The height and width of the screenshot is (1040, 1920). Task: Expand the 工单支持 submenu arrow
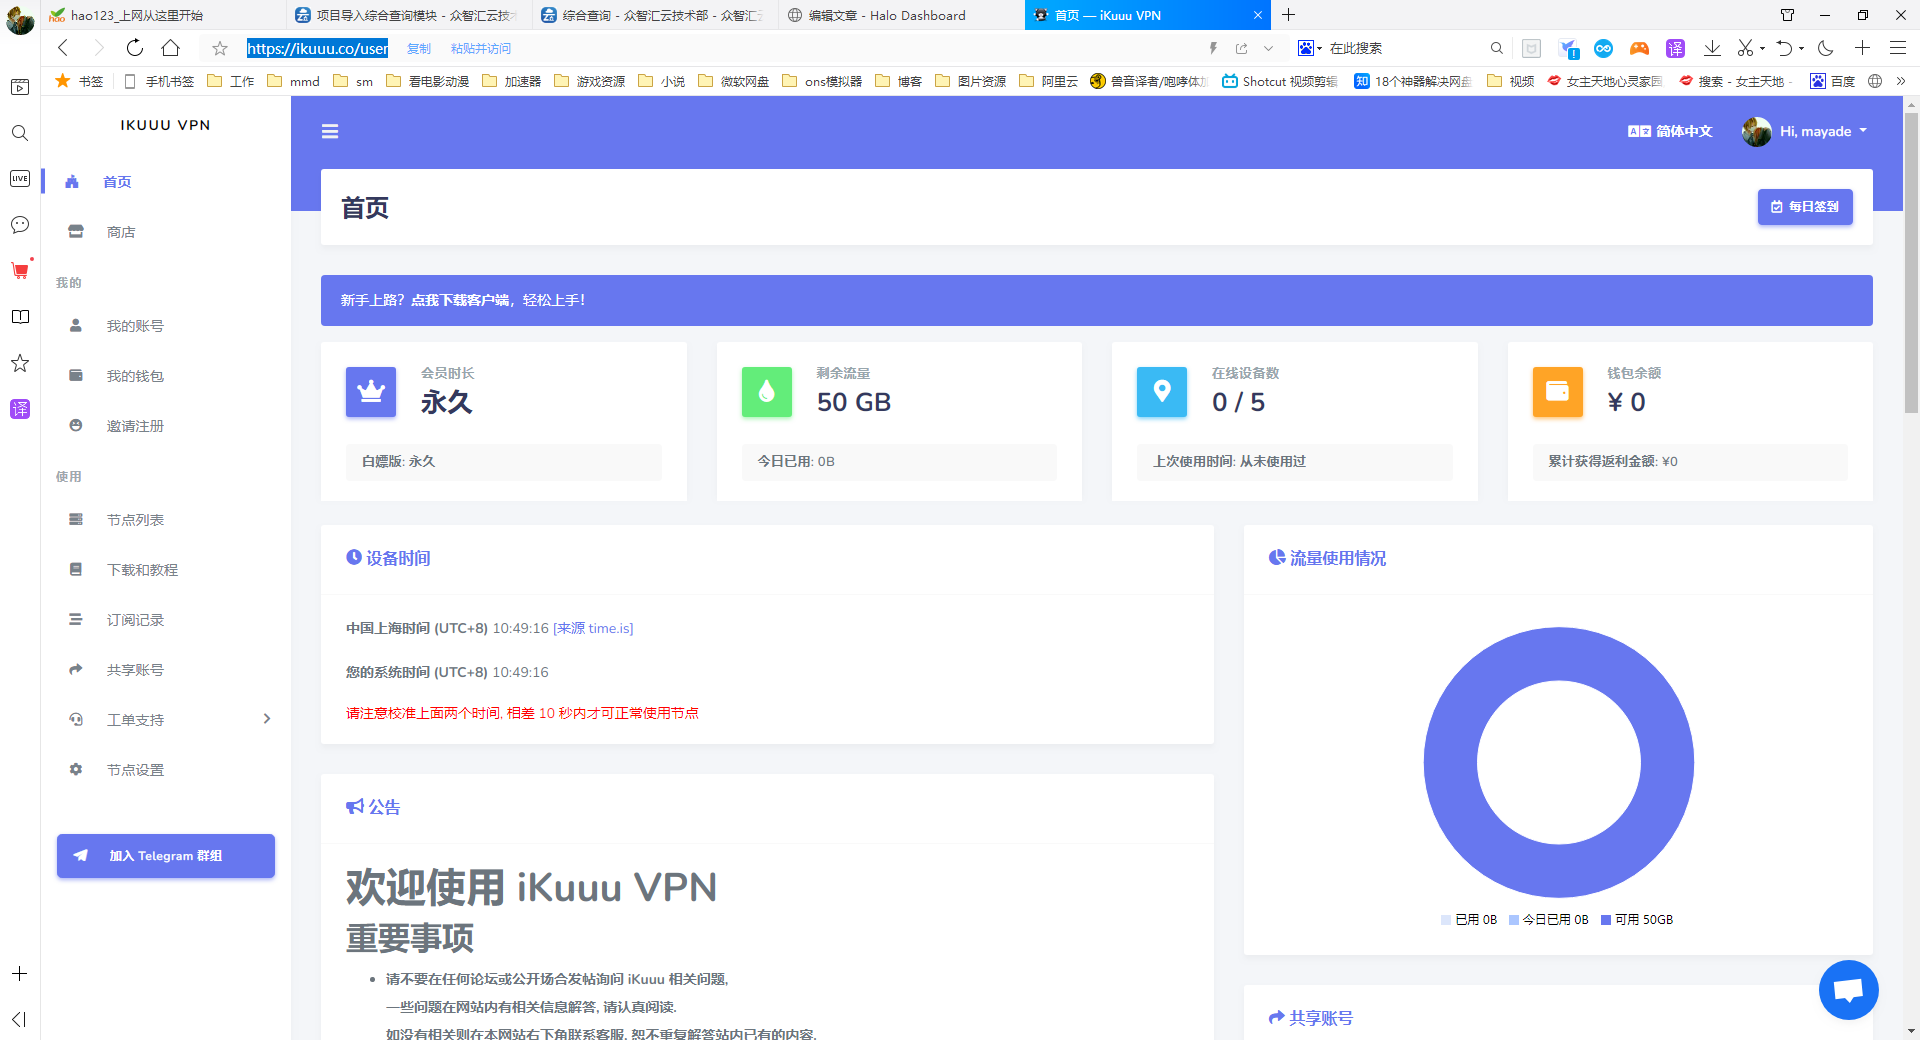[266, 719]
